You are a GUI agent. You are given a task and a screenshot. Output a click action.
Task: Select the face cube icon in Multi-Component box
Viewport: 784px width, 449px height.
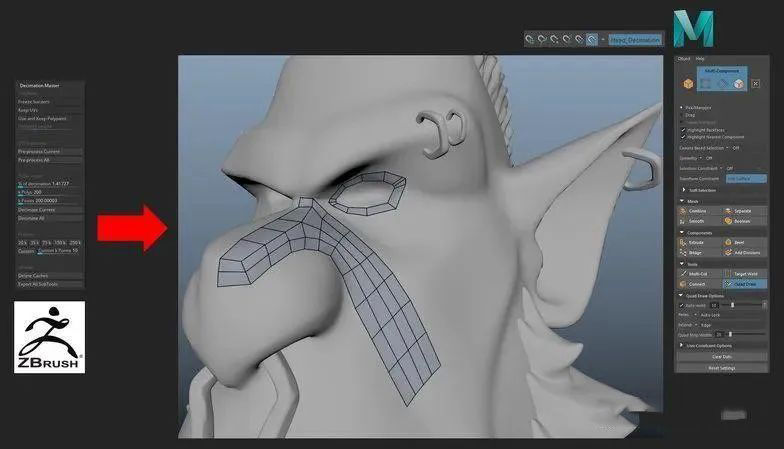pyautogui.click(x=738, y=84)
